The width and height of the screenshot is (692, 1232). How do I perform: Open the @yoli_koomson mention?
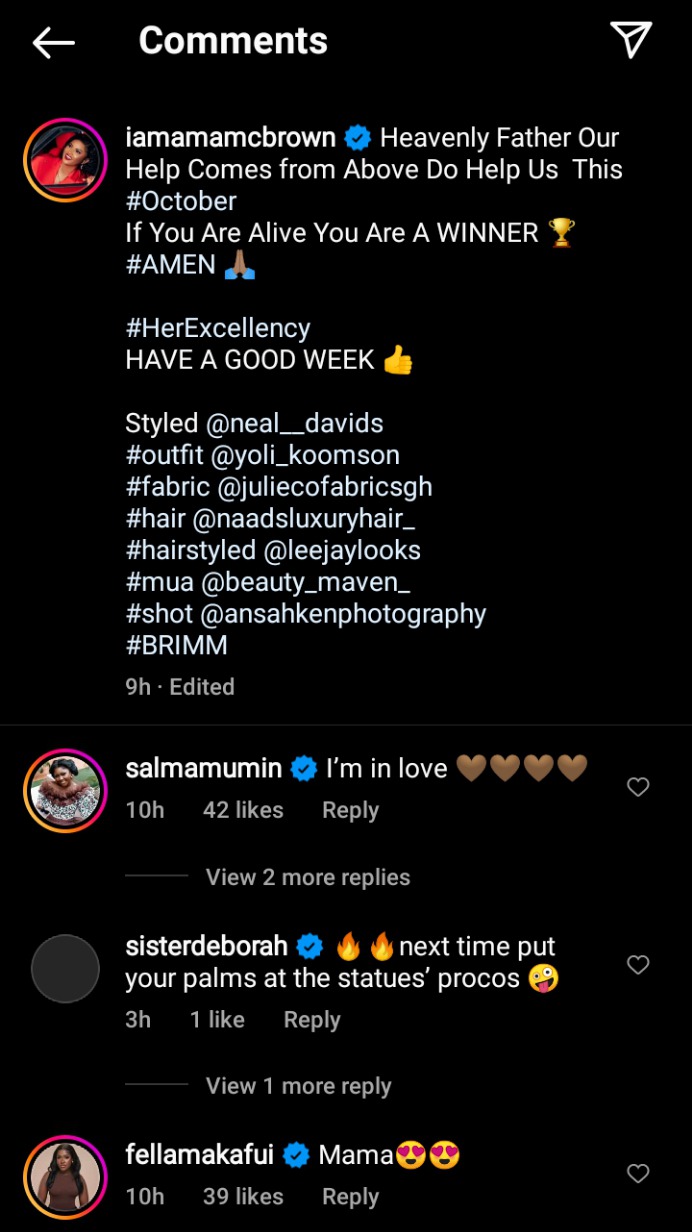[305, 455]
